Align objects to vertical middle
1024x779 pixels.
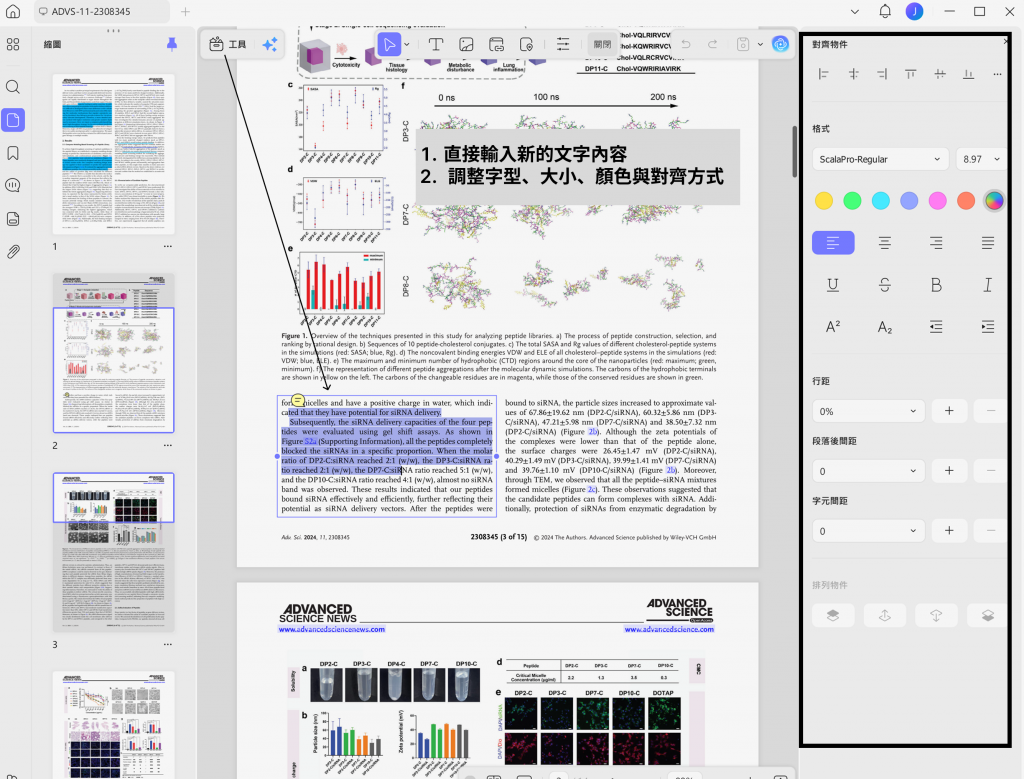(x=940, y=74)
